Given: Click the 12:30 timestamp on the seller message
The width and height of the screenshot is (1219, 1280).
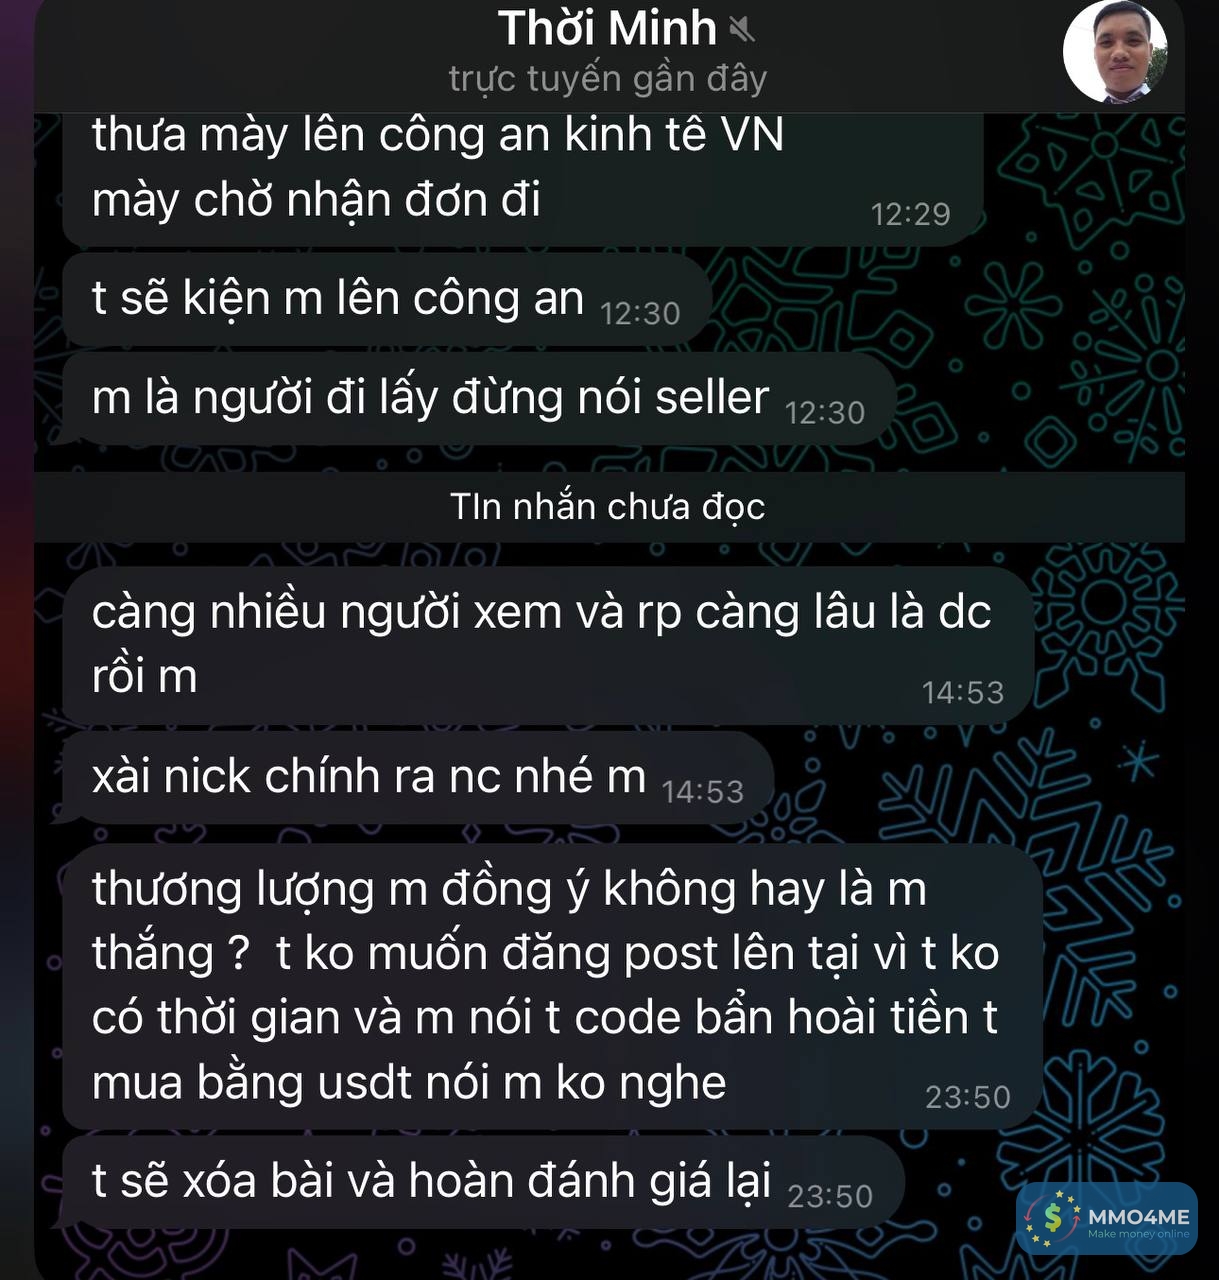Looking at the screenshot, I should click(824, 413).
